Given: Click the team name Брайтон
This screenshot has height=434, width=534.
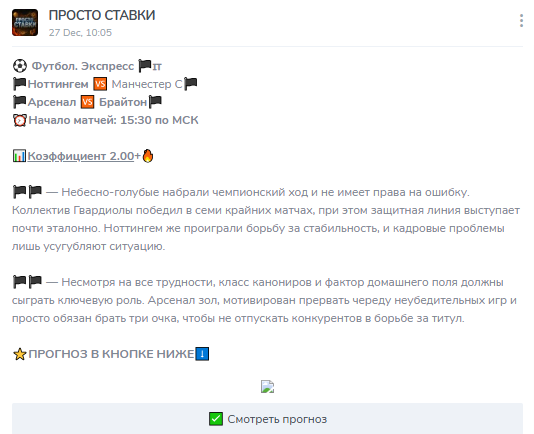Looking at the screenshot, I should [x=123, y=102].
